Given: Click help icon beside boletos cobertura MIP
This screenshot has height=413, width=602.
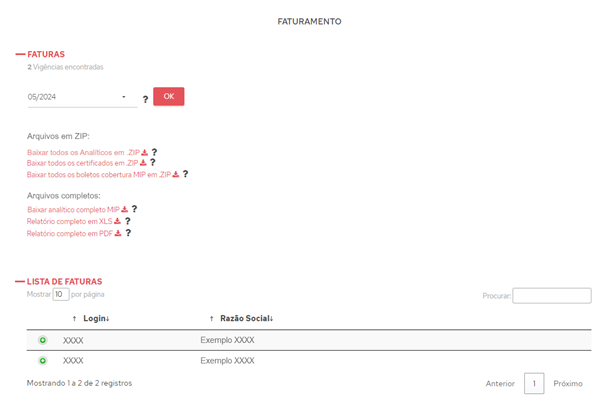Looking at the screenshot, I should (x=185, y=174).
